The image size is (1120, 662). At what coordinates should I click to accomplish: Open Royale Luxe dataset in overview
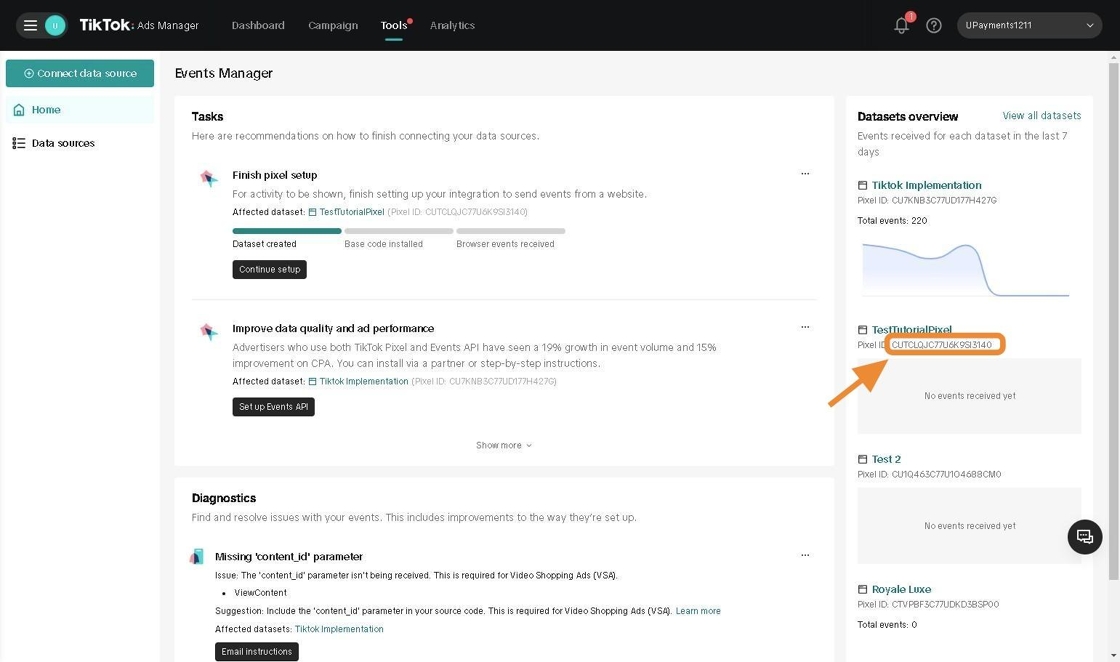coord(901,590)
